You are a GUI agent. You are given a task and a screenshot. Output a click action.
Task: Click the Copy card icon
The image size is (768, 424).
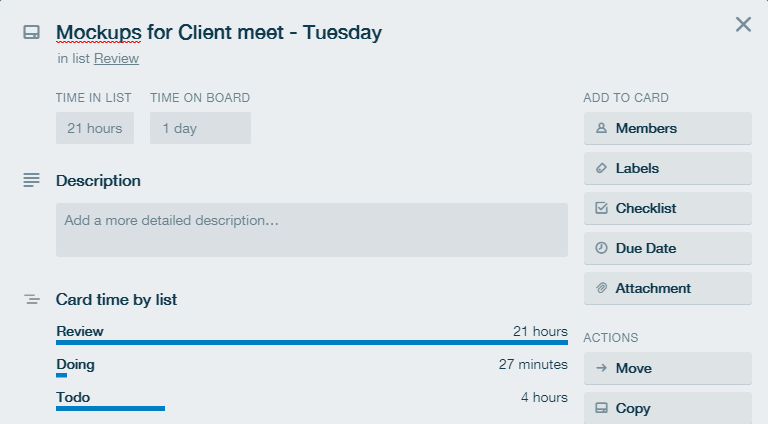point(601,408)
